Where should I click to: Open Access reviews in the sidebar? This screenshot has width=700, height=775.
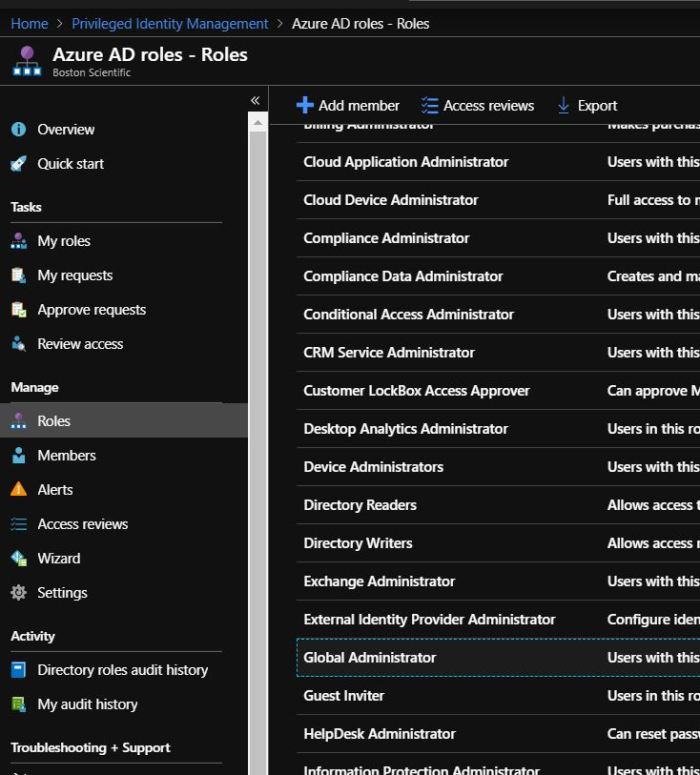tap(82, 524)
